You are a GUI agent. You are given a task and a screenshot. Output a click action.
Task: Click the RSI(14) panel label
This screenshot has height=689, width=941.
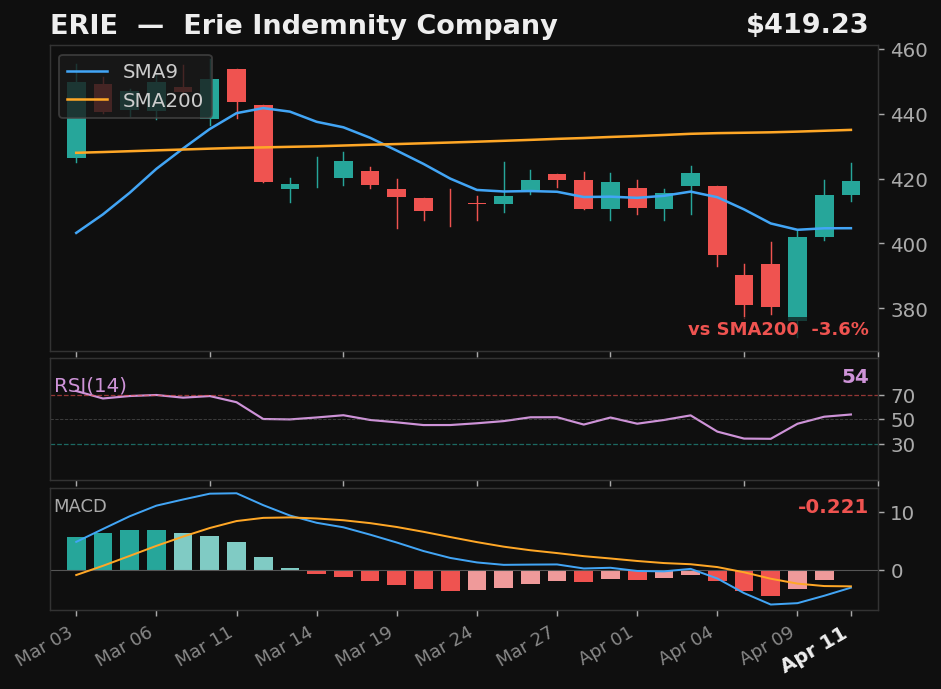90,385
